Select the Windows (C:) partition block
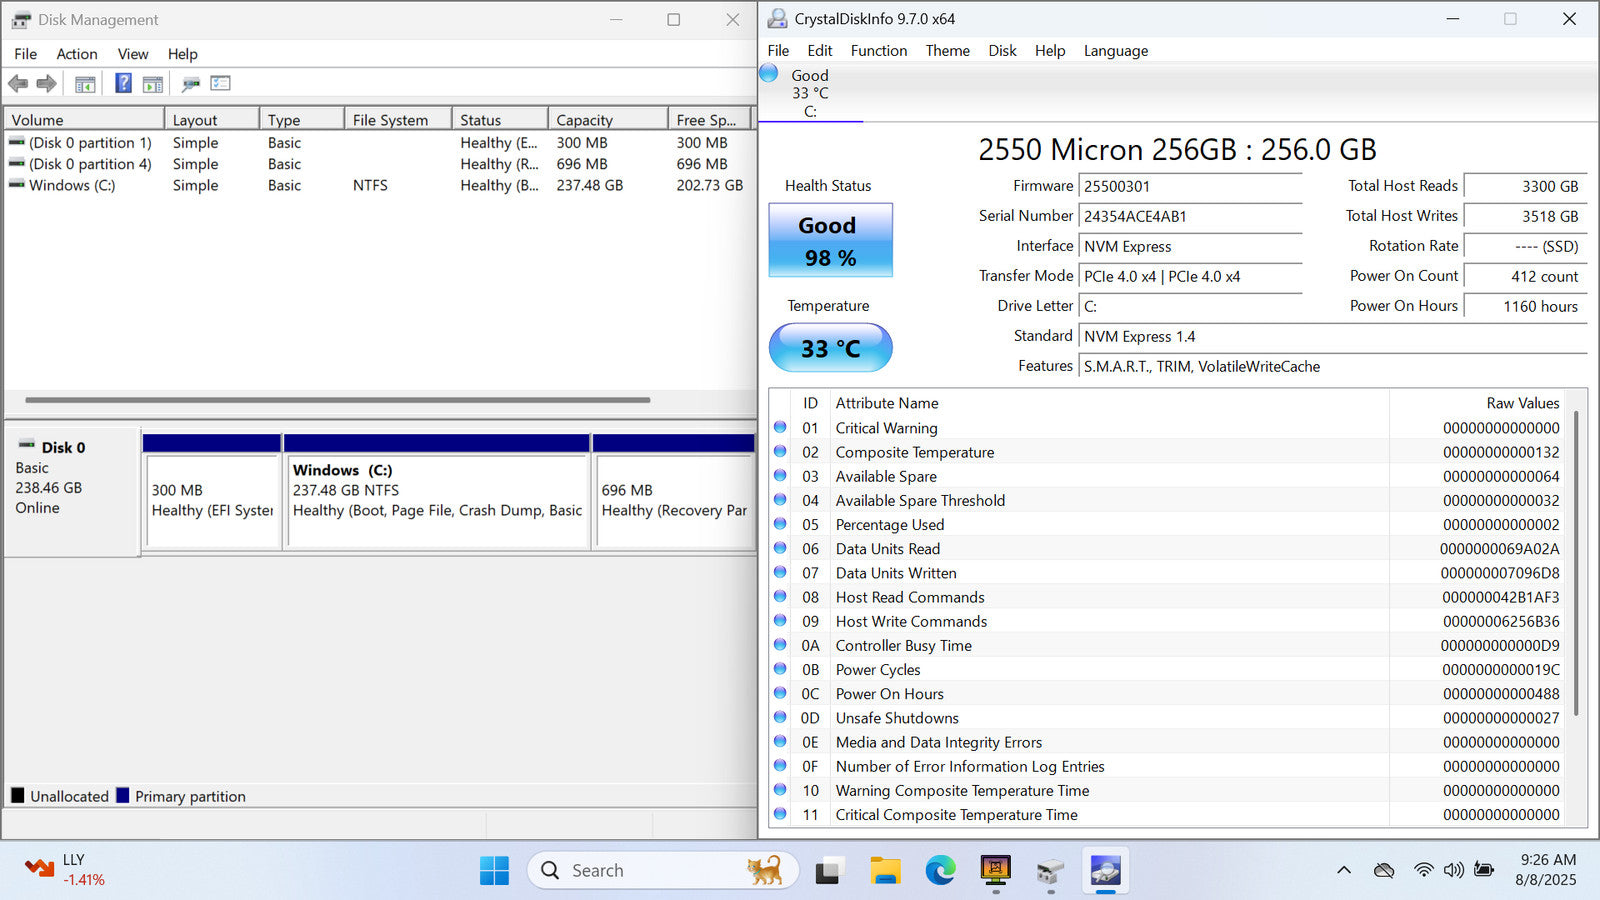Image resolution: width=1600 pixels, height=900 pixels. (437, 500)
